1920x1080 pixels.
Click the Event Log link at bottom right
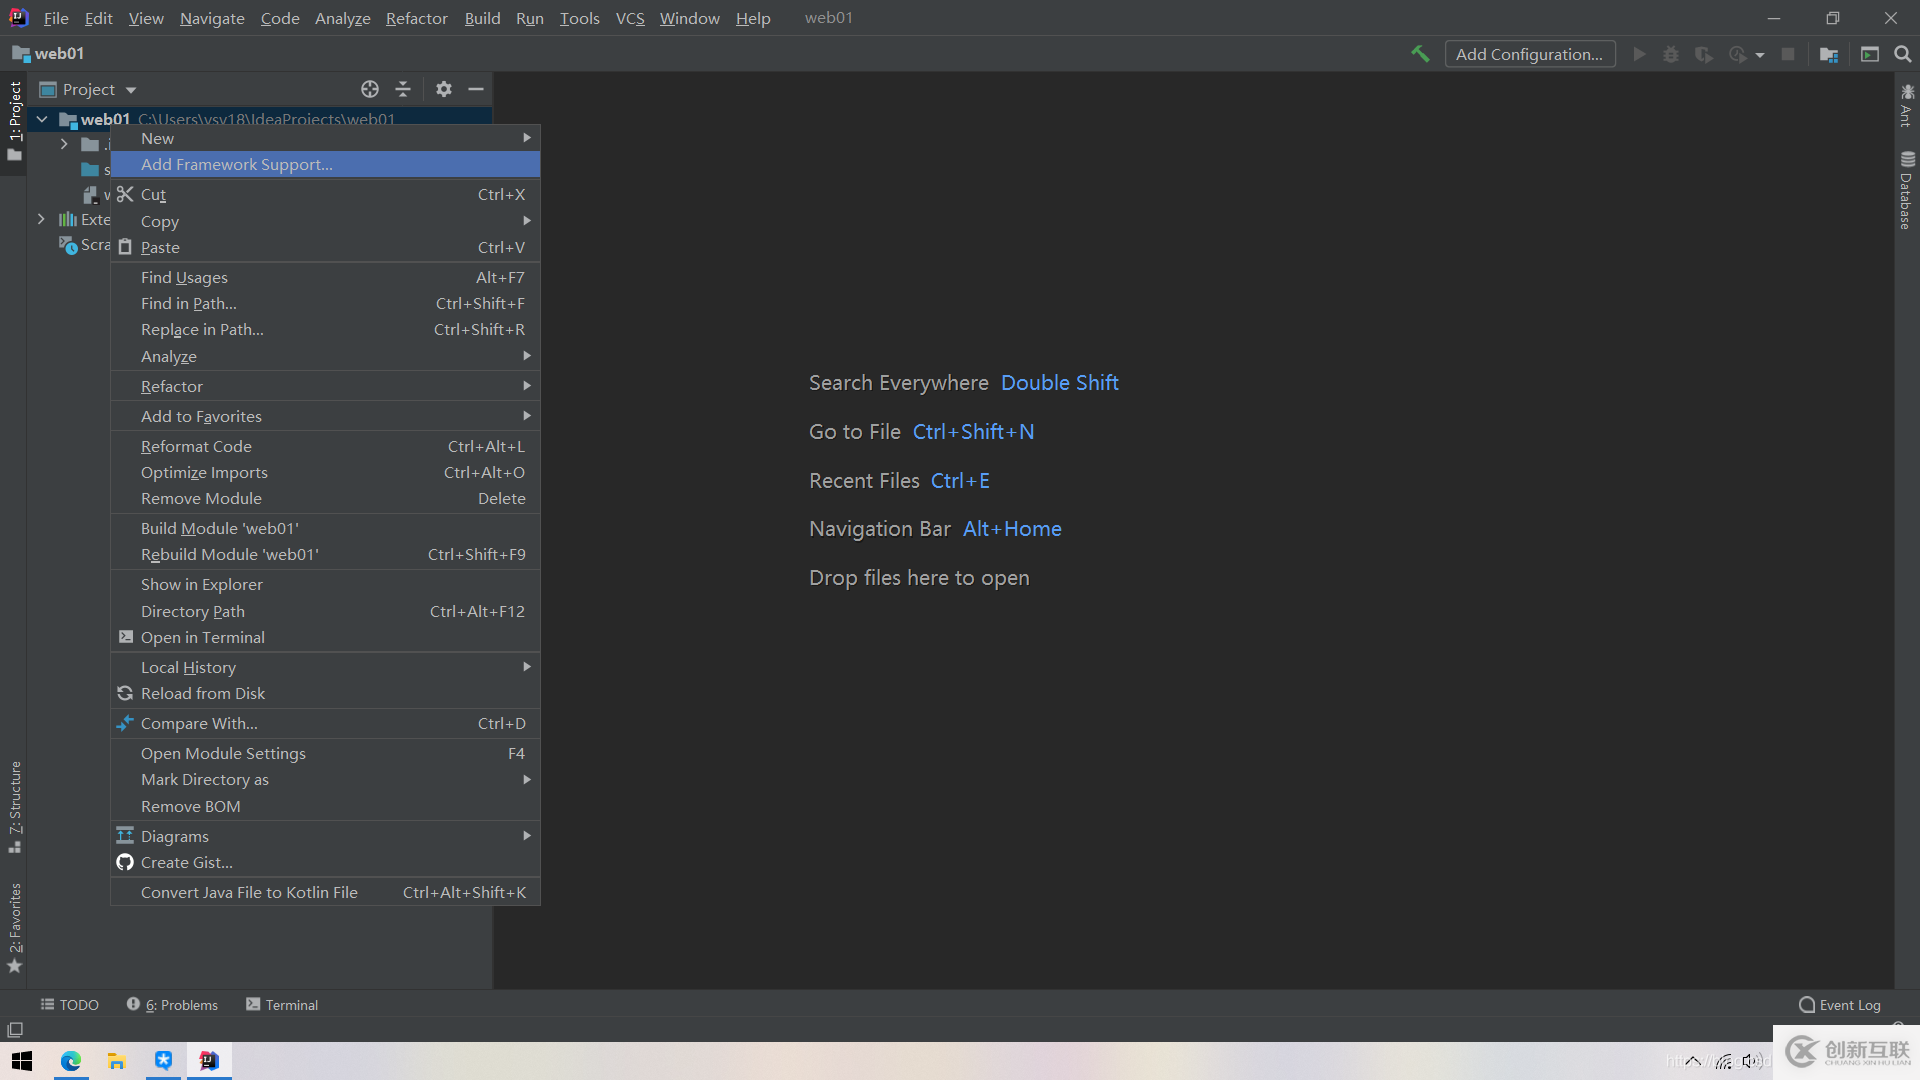(x=1841, y=1005)
